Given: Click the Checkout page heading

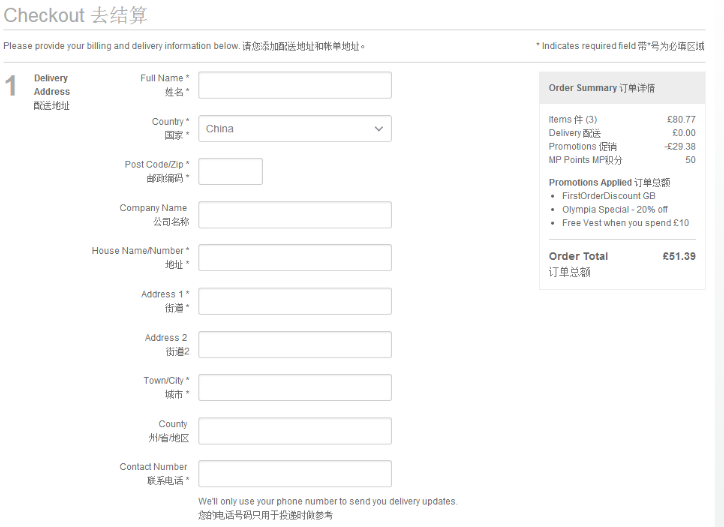Looking at the screenshot, I should (75, 15).
